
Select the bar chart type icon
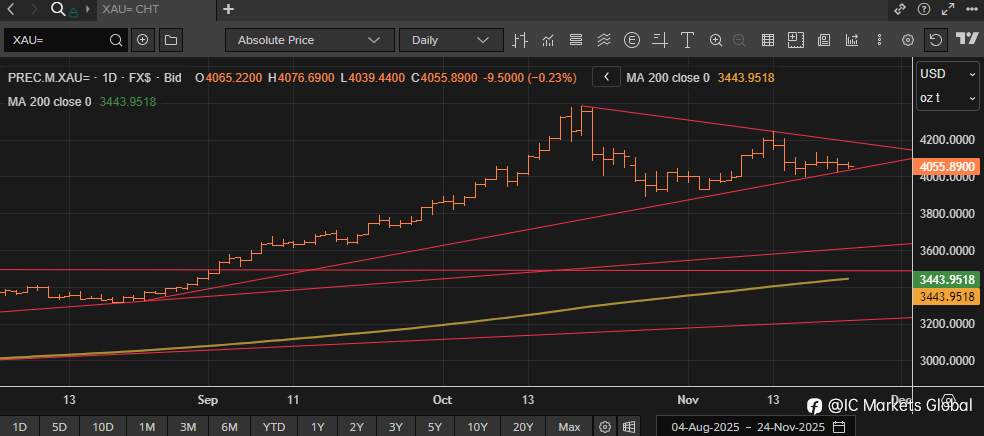coord(519,40)
